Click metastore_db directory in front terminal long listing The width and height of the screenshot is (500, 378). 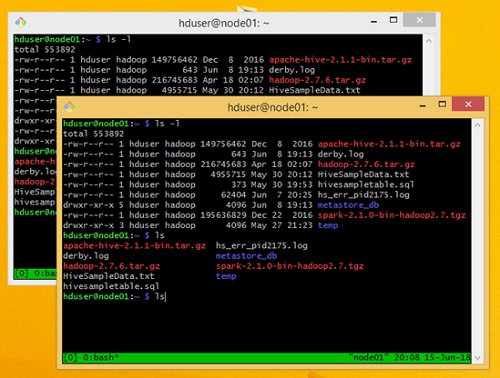click(x=348, y=205)
